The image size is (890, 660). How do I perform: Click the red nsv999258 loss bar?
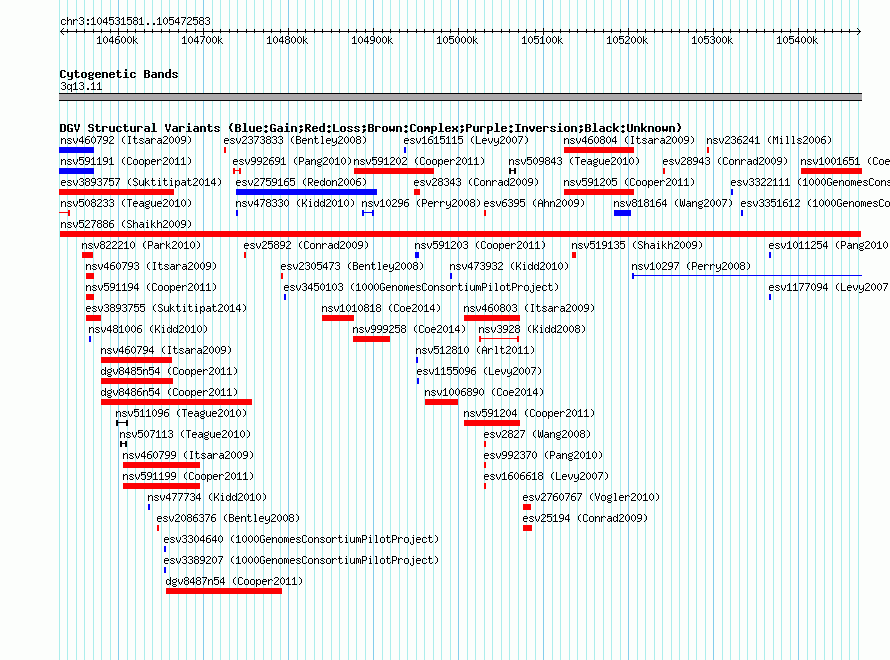[371, 339]
